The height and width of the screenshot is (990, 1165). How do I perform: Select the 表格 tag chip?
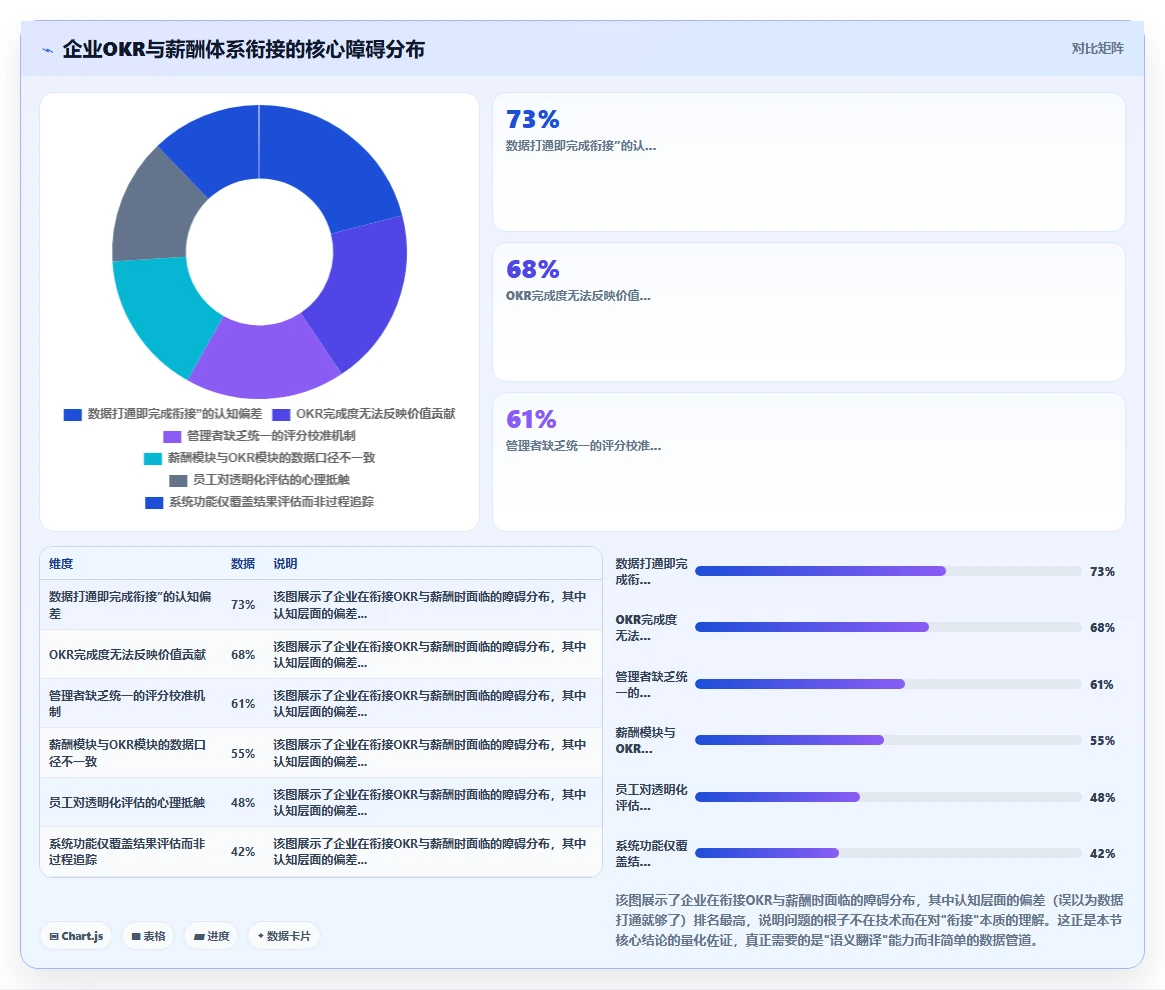click(148, 936)
